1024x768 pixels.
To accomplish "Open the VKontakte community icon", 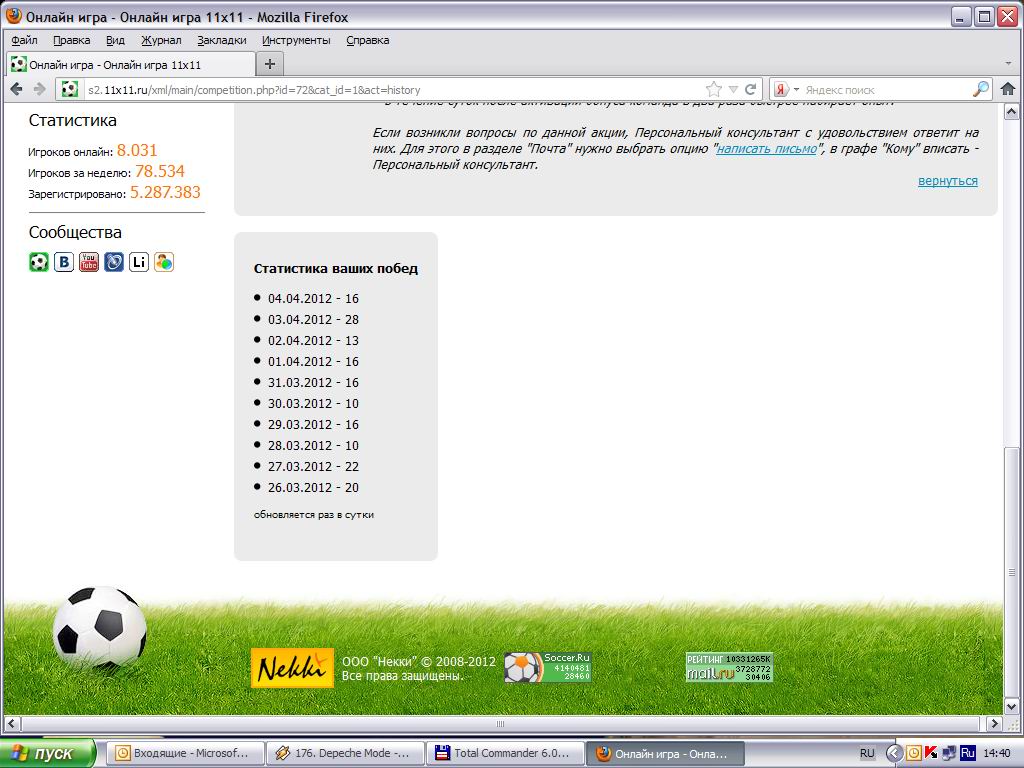I will click(64, 262).
